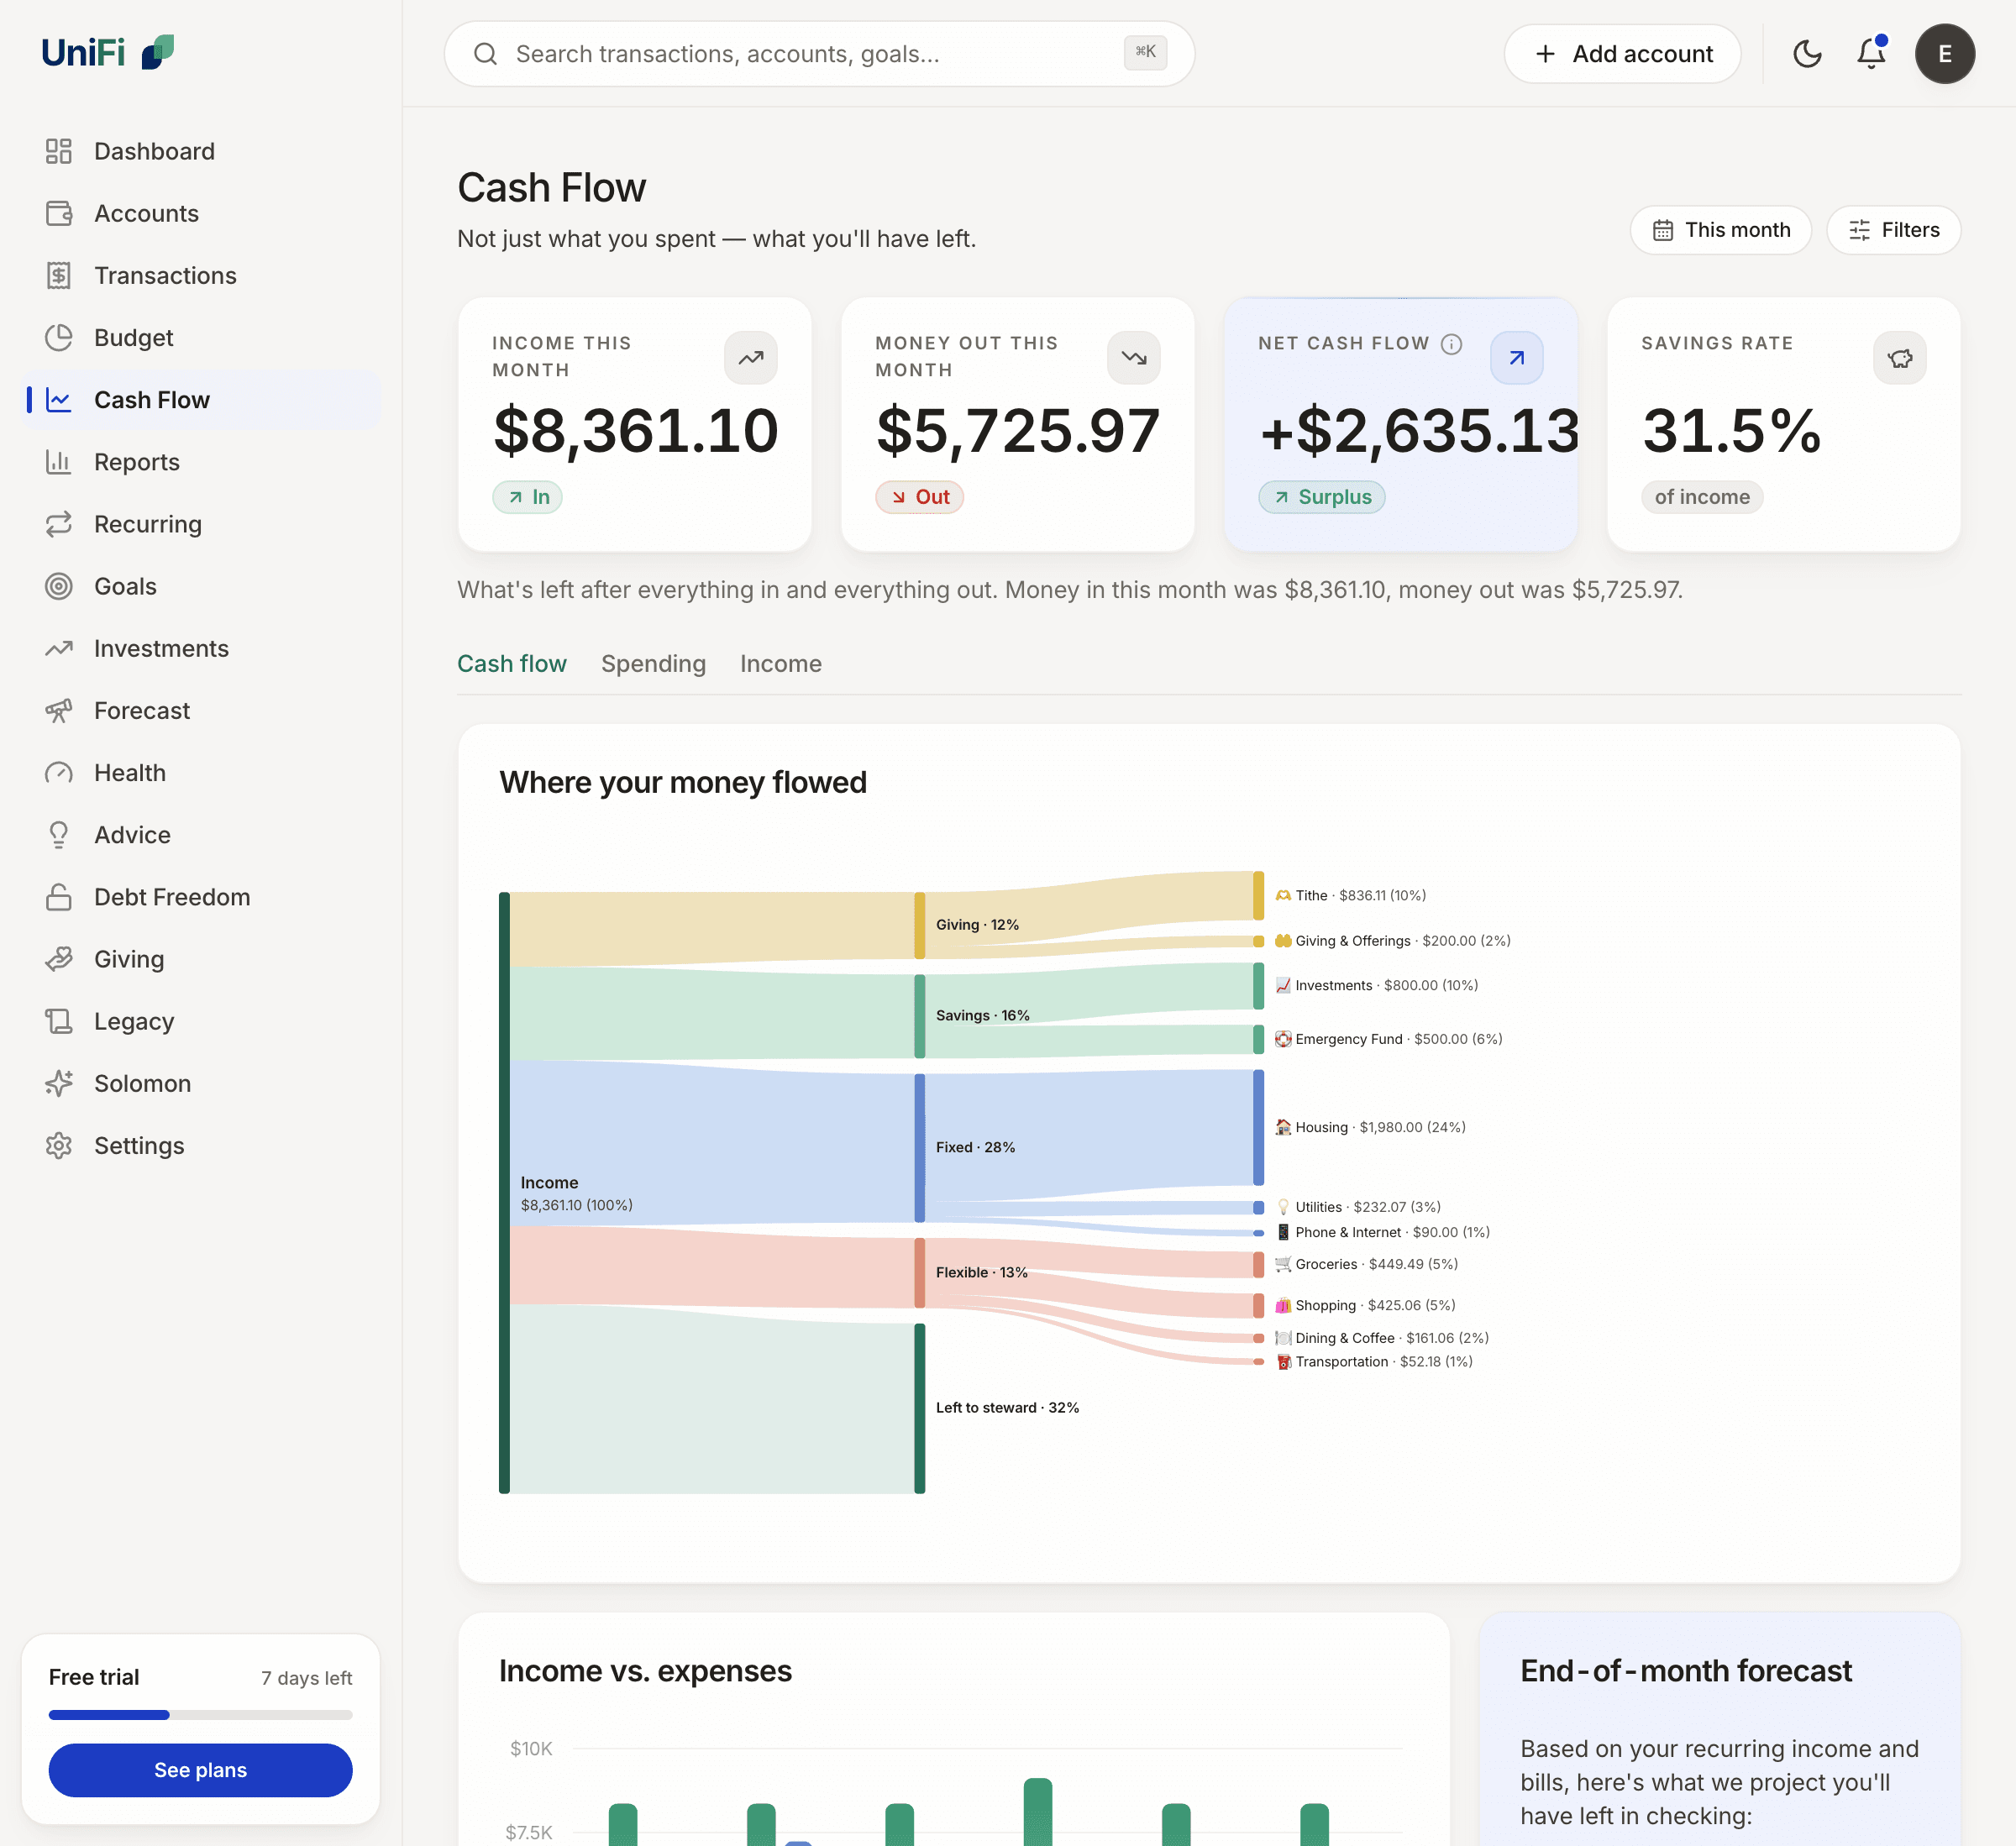Click the Goals target icon
Screen dimensions: 2016x1846
(x=59, y=586)
